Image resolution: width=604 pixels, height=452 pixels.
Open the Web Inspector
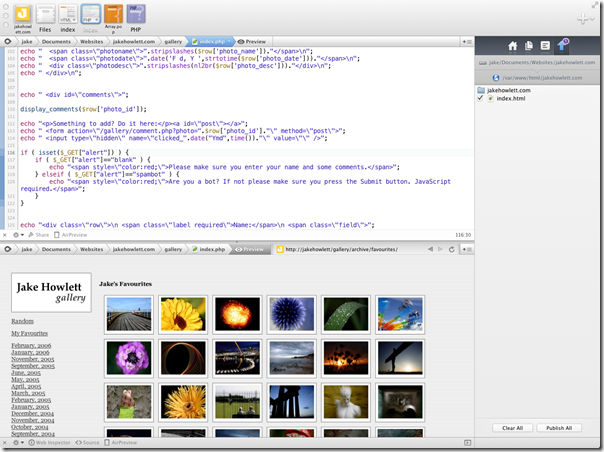[49, 442]
